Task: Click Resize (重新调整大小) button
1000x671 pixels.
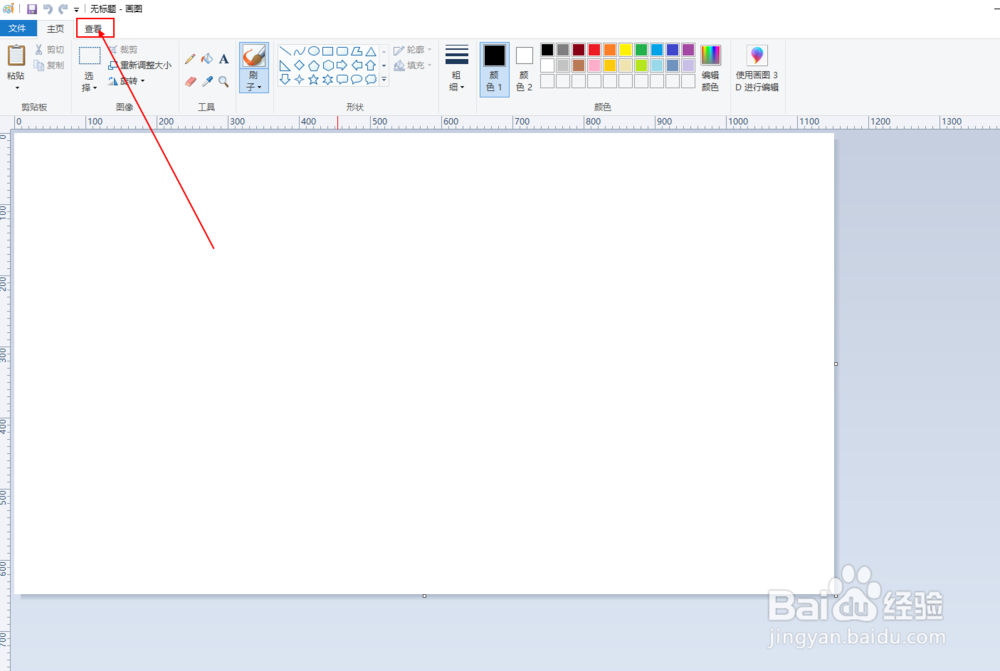Action: pos(140,65)
